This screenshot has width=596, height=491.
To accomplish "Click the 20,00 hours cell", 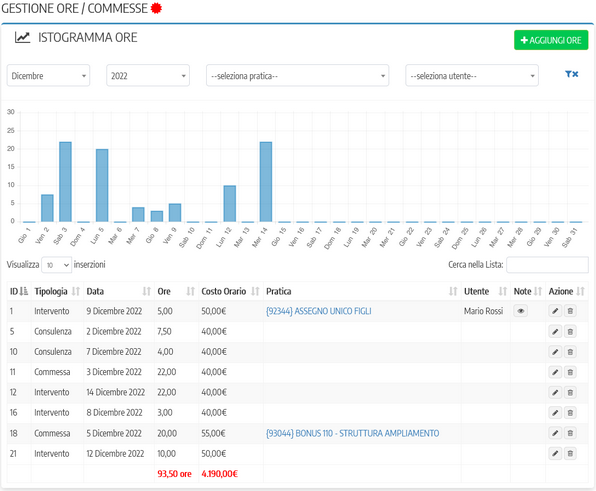I will 167,433.
